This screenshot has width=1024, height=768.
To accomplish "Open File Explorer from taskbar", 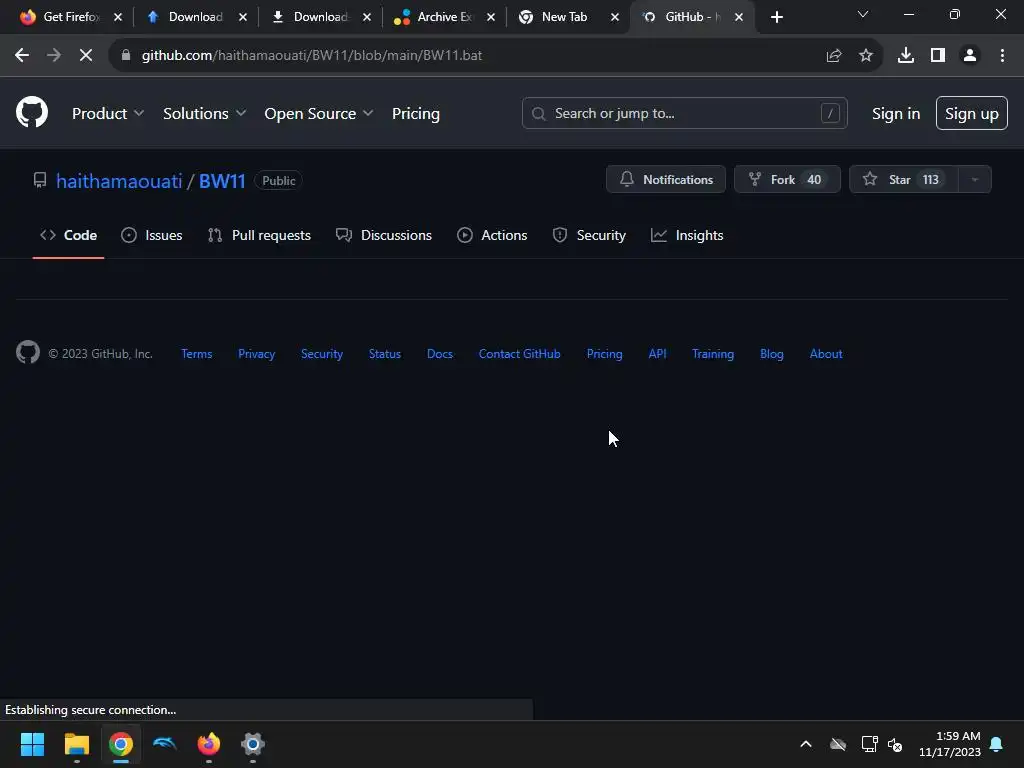I will coord(76,744).
